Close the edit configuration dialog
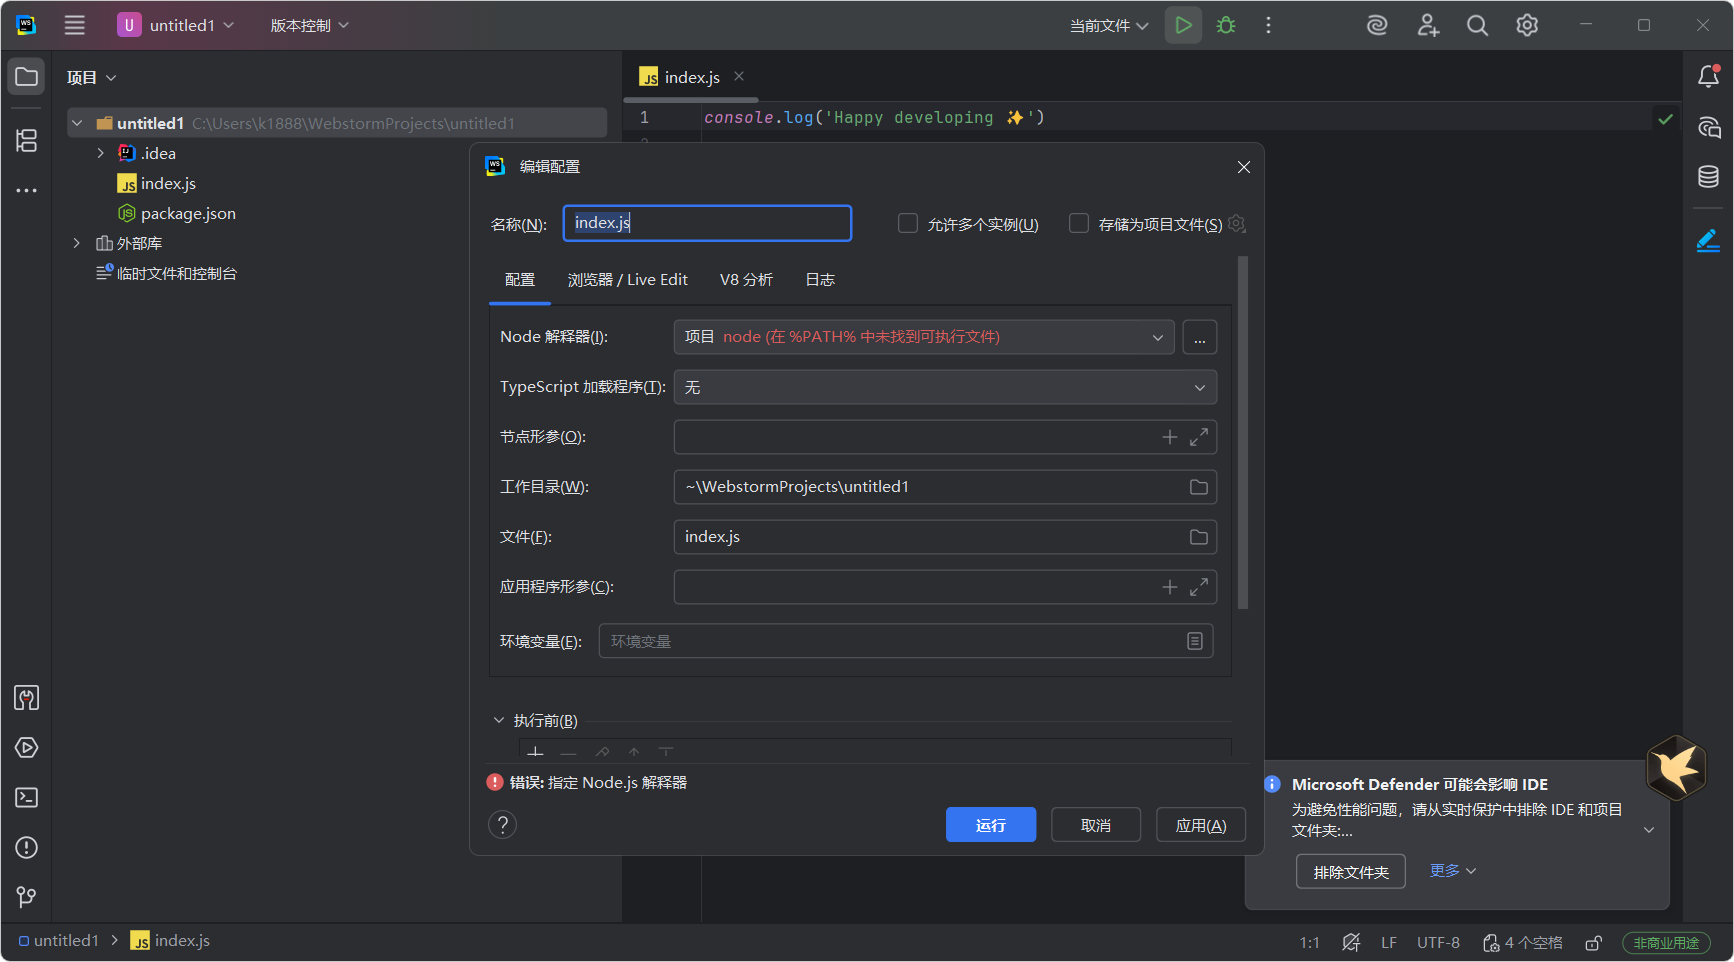1734x962 pixels. (1244, 167)
